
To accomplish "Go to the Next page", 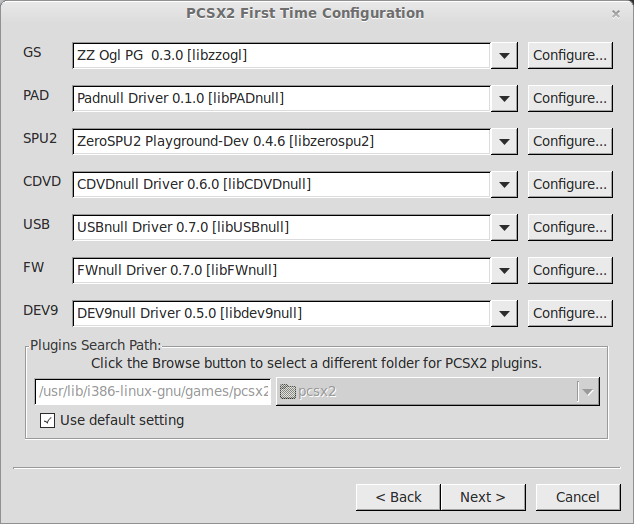I will coord(483,497).
